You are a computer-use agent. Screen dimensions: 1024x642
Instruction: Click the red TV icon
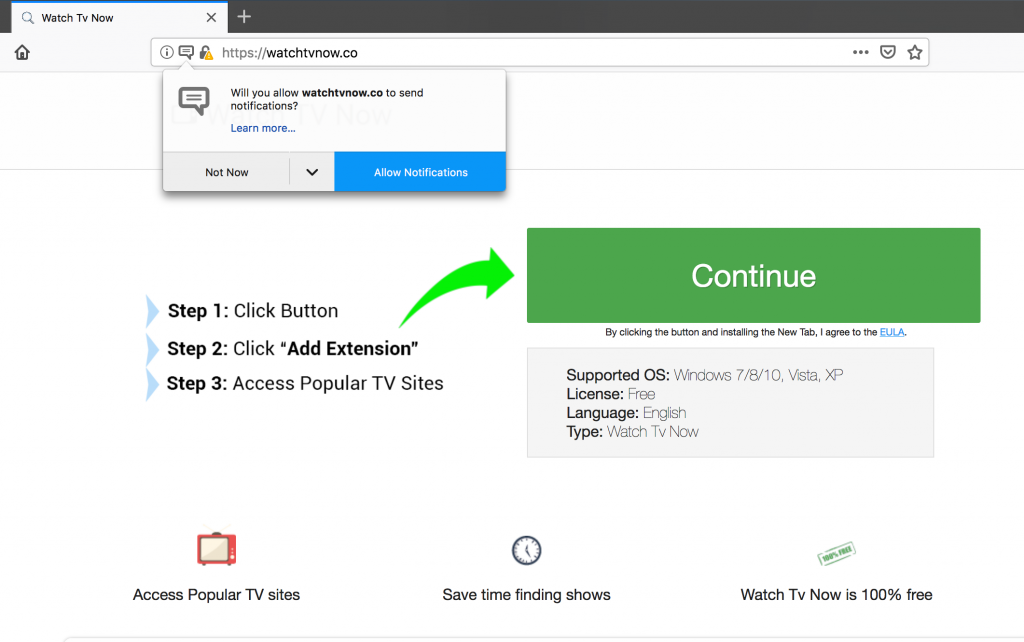click(217, 547)
